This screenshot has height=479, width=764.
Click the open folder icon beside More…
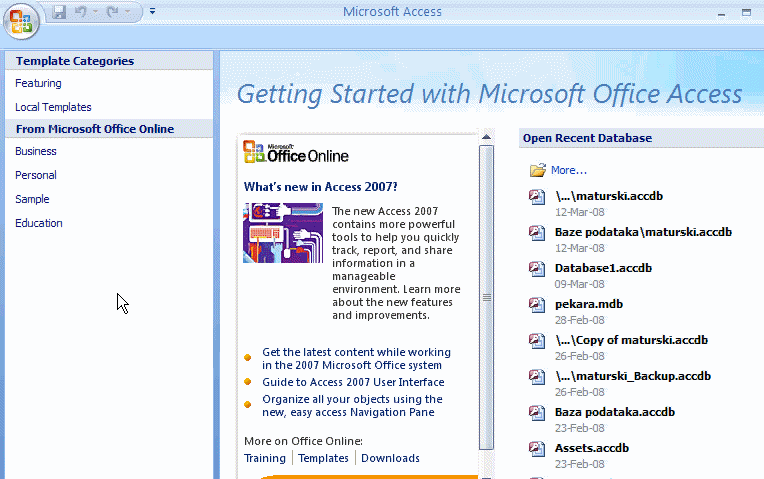537,170
